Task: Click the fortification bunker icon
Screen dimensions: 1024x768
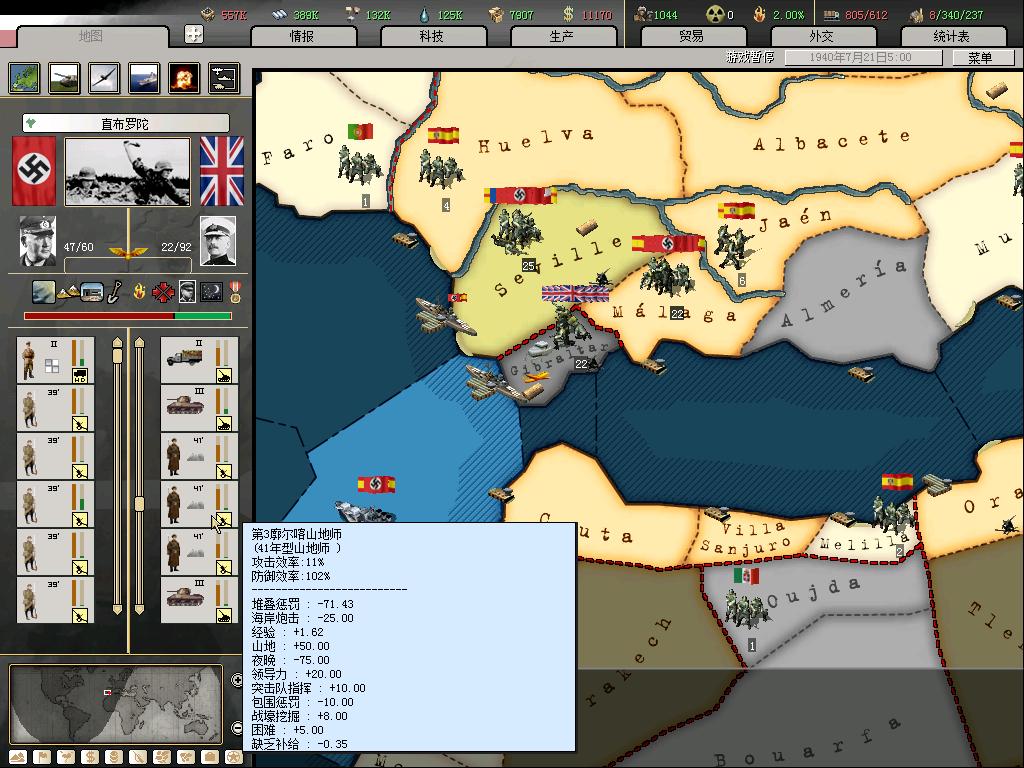Action: tap(91, 292)
